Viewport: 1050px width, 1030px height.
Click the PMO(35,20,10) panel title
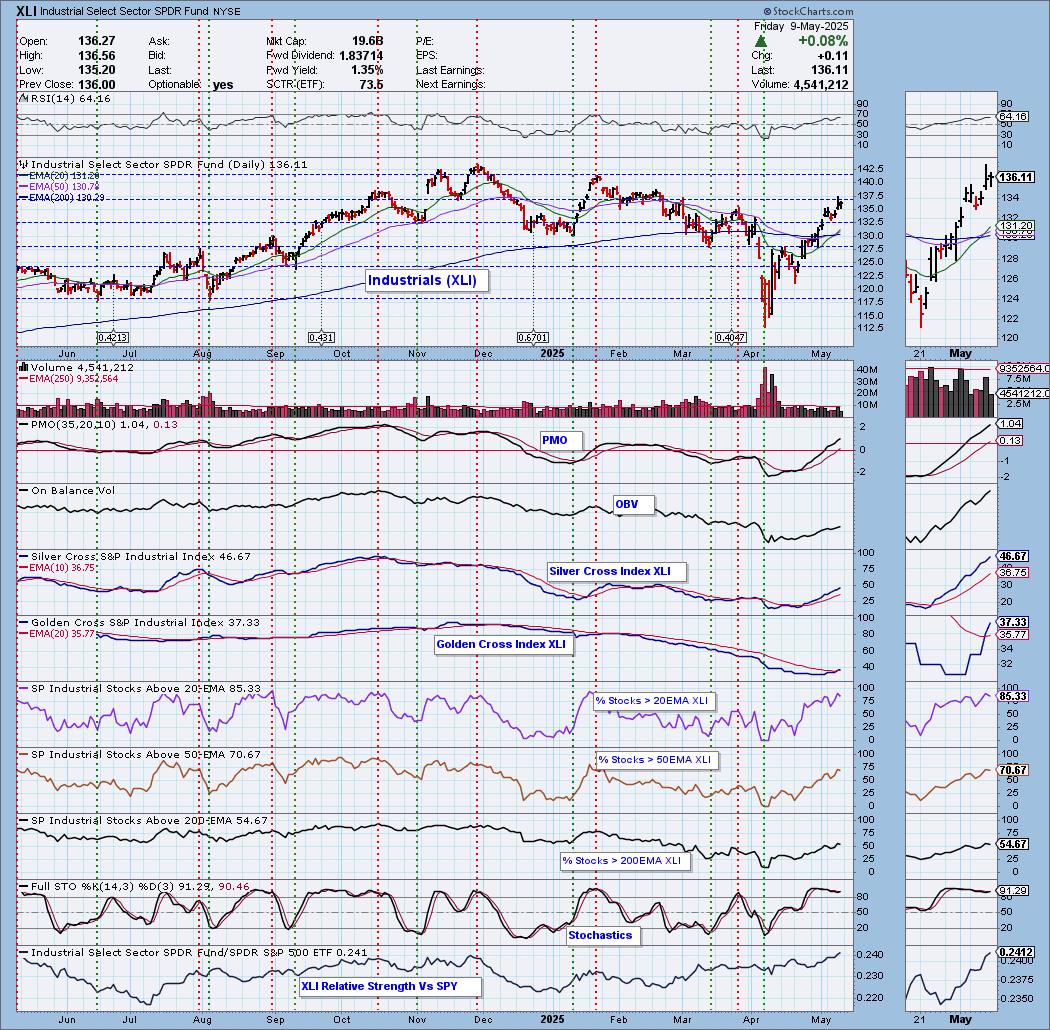coord(98,425)
